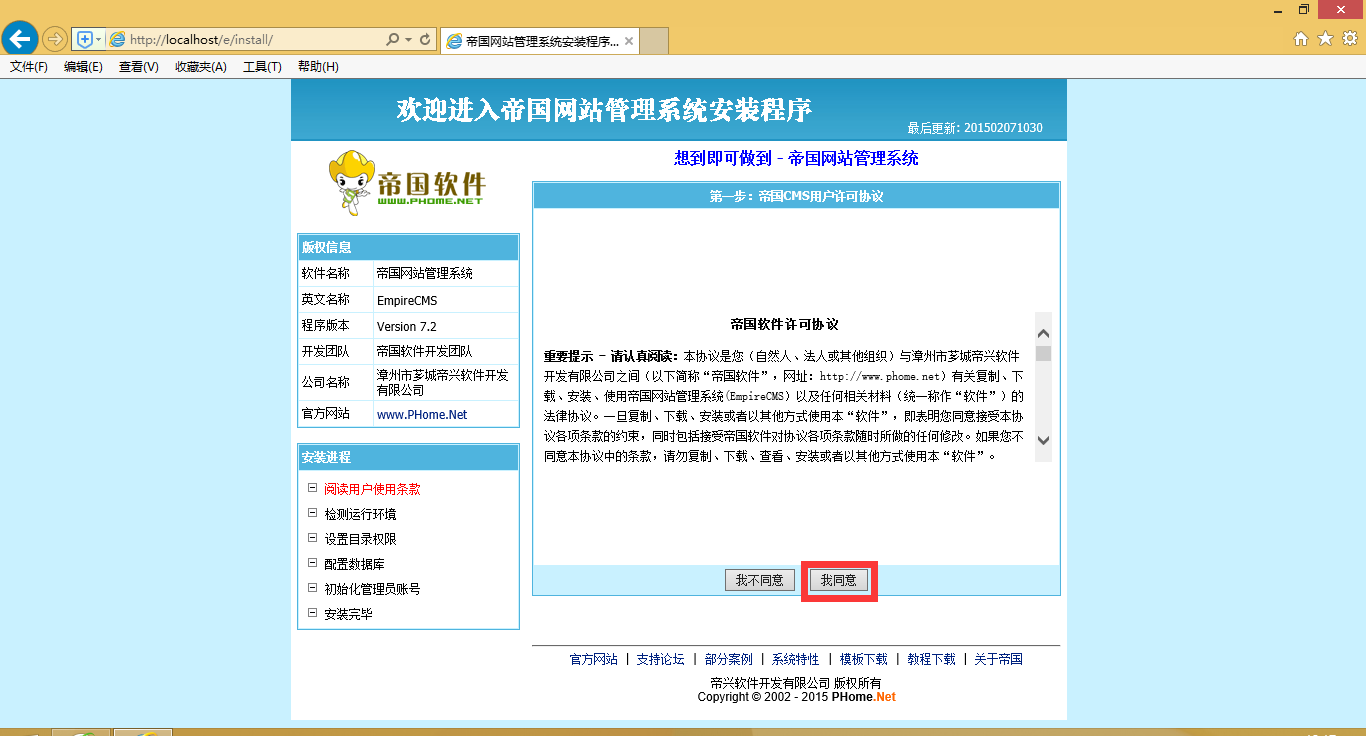This screenshot has height=736, width=1366.
Task: Click the 配置数据库 install step
Action: click(354, 564)
